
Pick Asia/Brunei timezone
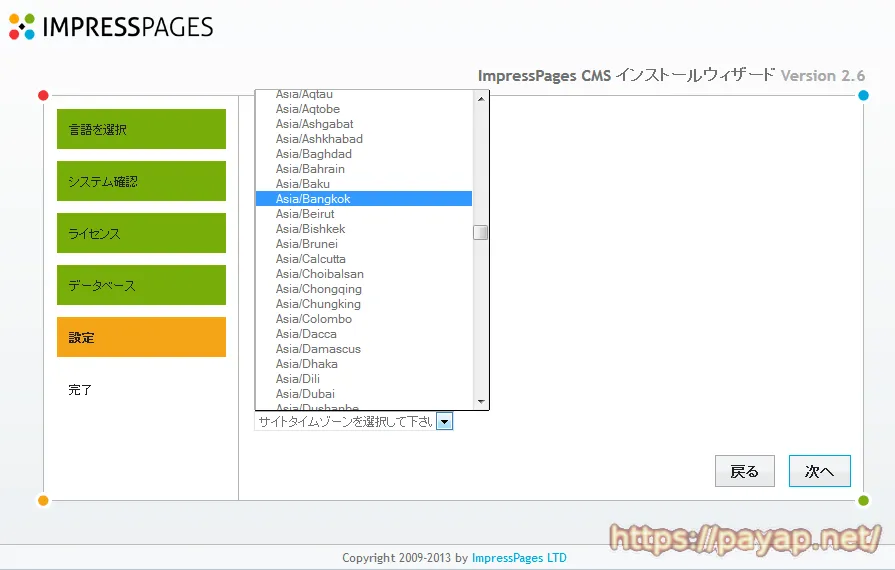364,244
